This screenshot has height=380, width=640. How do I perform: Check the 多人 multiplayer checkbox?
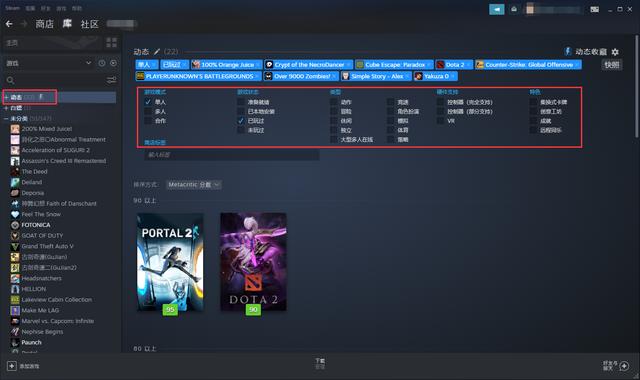point(148,111)
